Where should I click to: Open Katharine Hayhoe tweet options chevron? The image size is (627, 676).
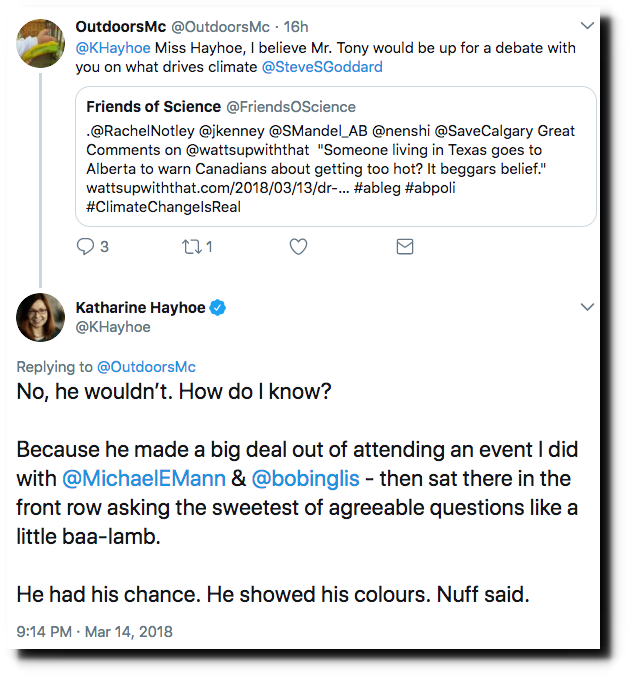coord(587,307)
